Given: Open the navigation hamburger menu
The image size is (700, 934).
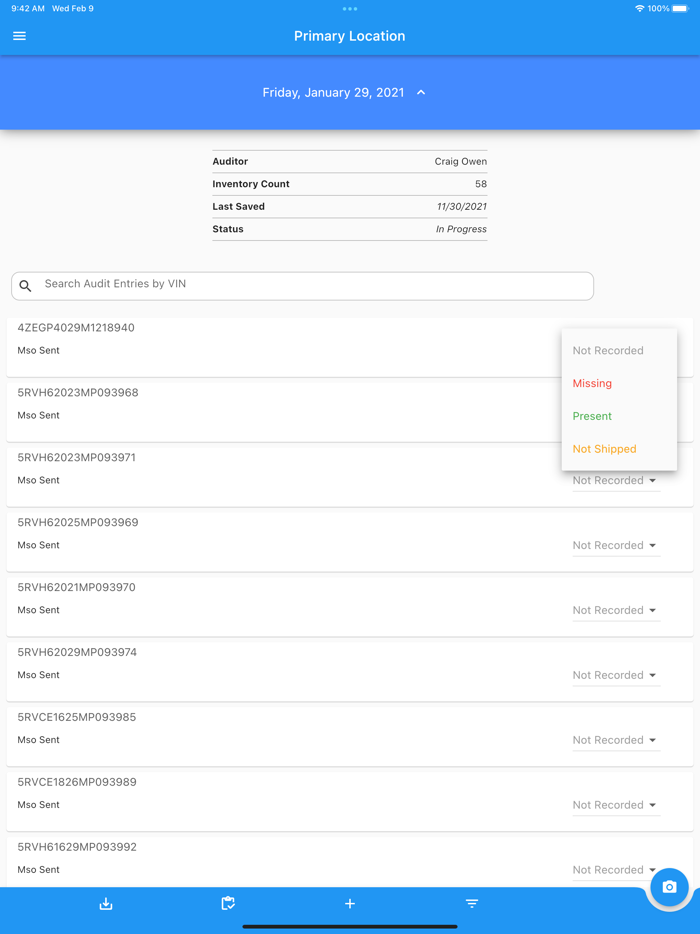Looking at the screenshot, I should 19,35.
